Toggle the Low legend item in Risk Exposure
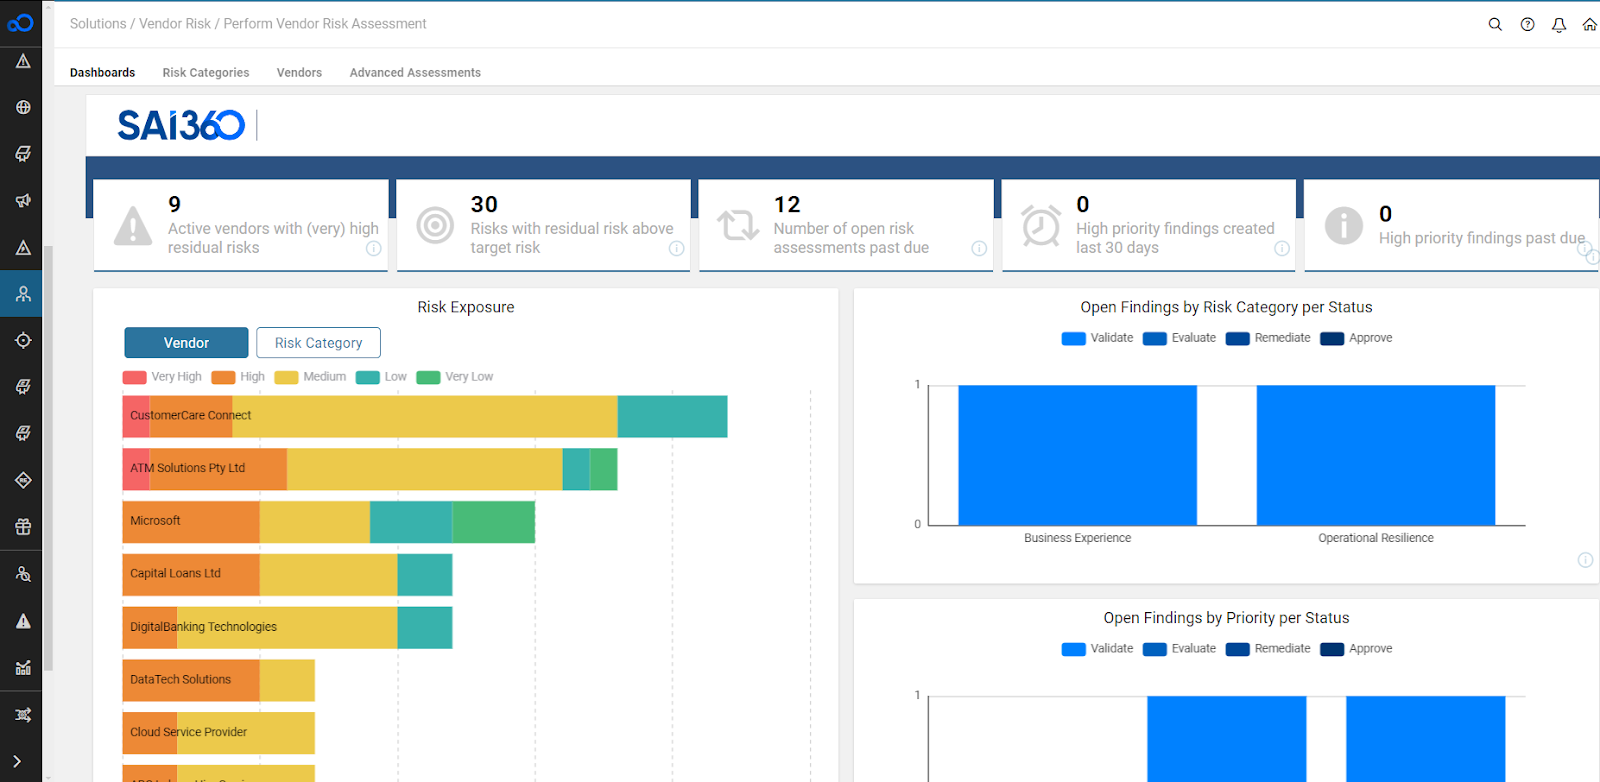 tap(381, 377)
